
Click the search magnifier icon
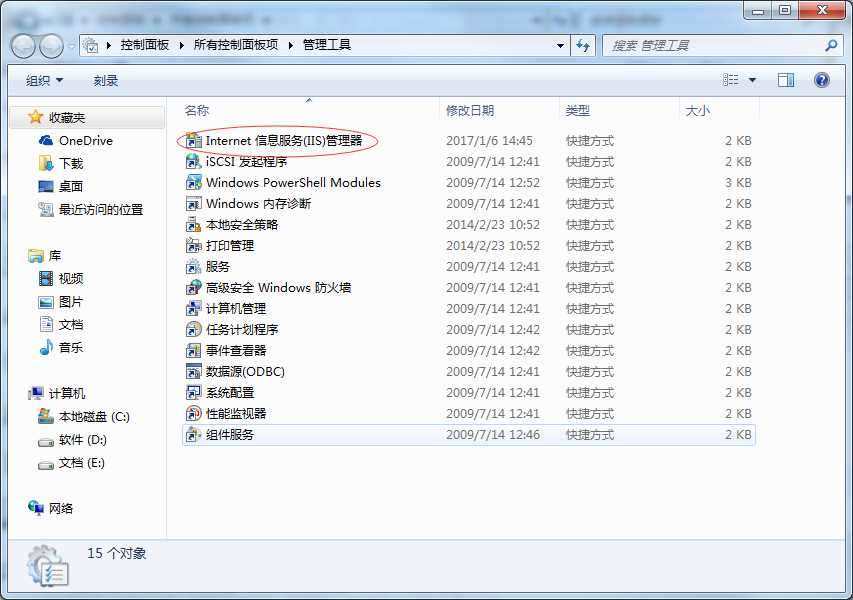click(x=831, y=46)
